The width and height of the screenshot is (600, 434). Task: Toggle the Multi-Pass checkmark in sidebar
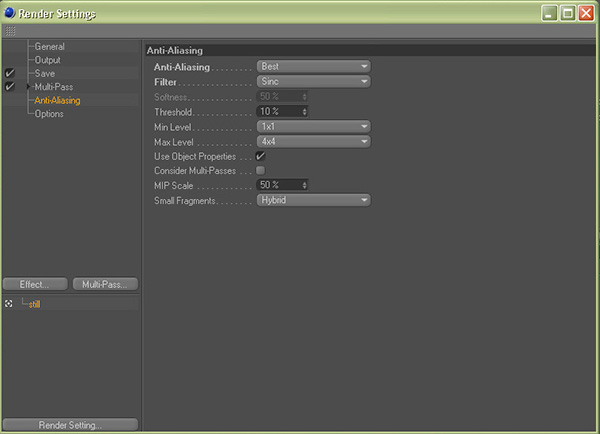point(9,88)
